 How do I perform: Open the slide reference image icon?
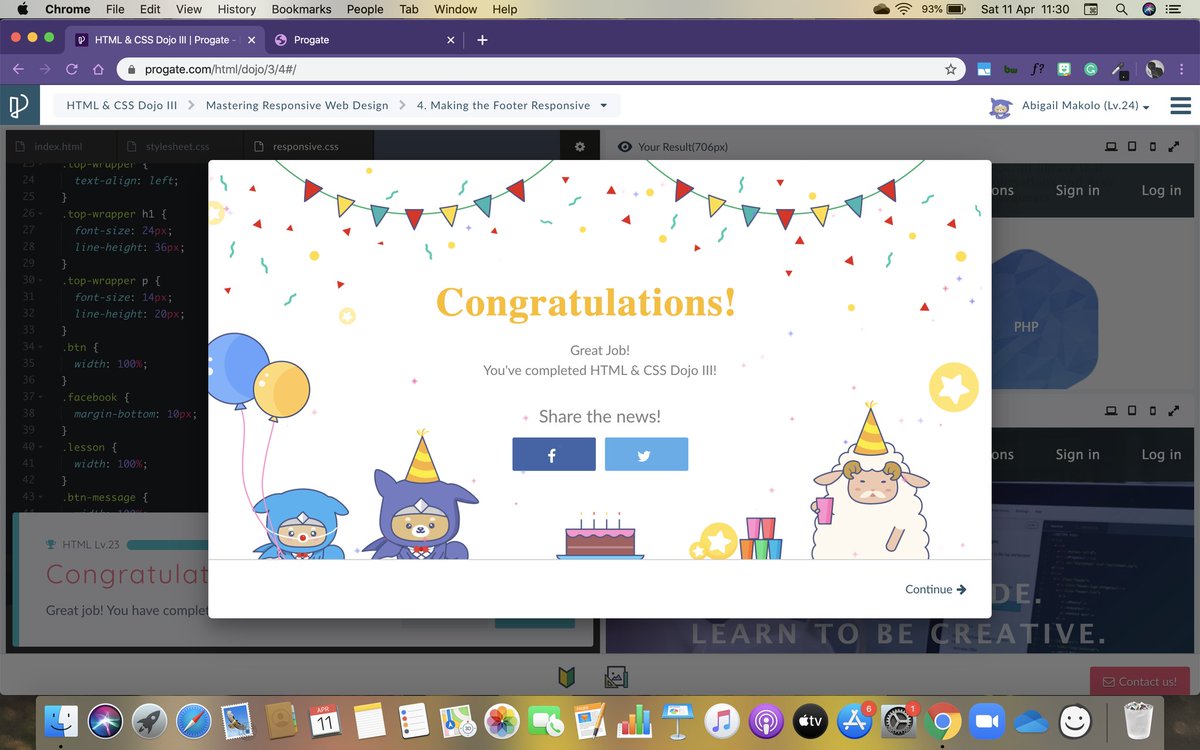[616, 677]
